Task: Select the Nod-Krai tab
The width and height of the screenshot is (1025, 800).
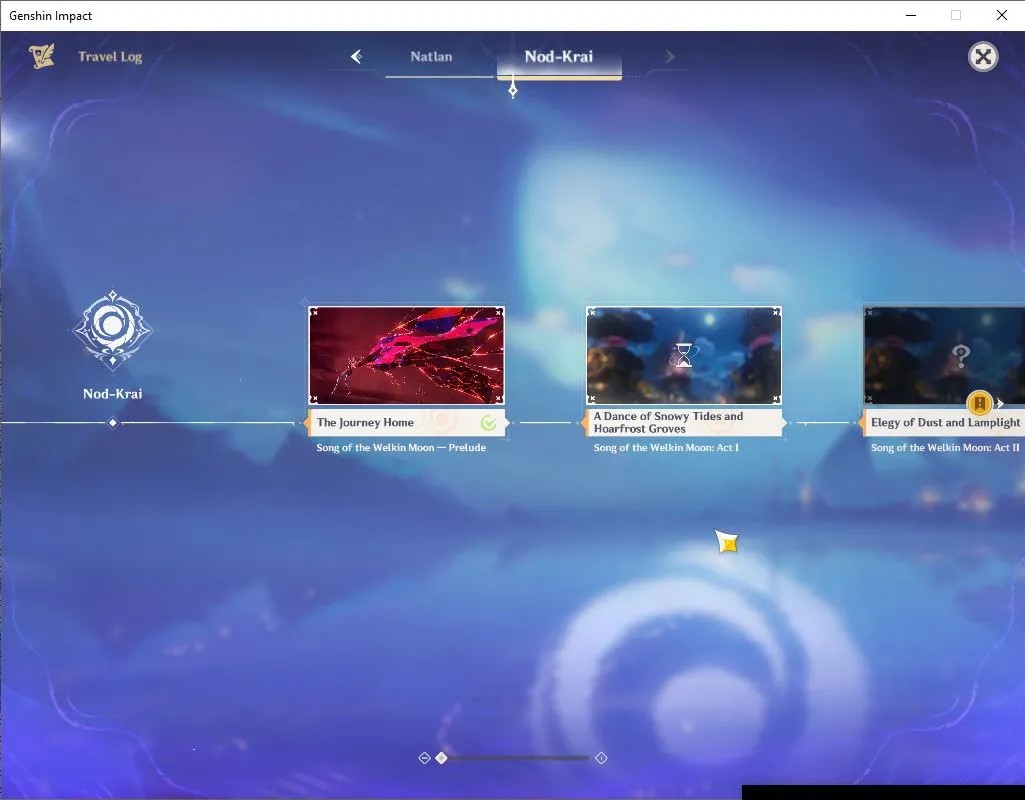Action: point(559,57)
